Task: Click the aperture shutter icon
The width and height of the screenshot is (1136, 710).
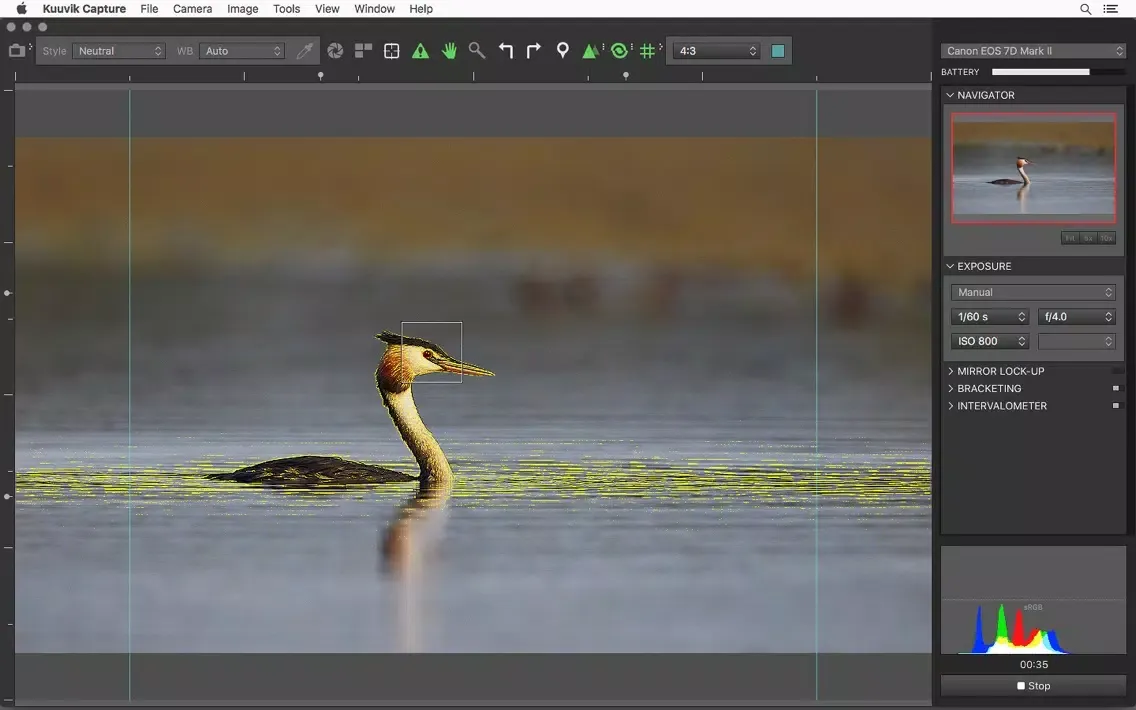Action: (x=335, y=51)
